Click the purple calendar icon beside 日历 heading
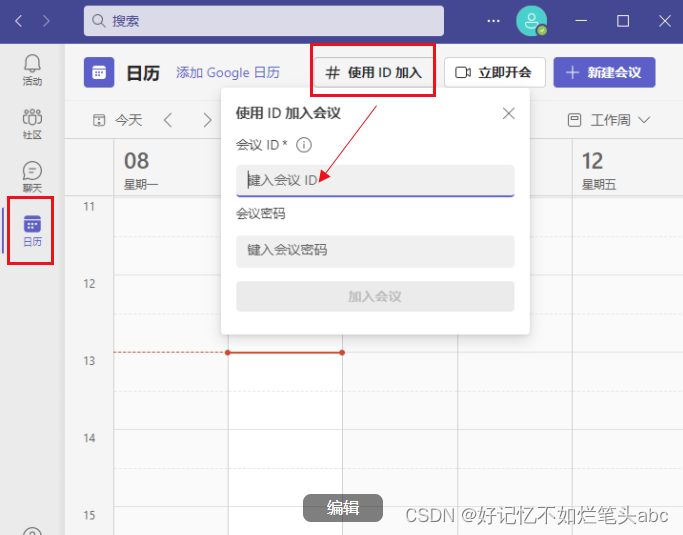The height and width of the screenshot is (535, 683). (99, 72)
